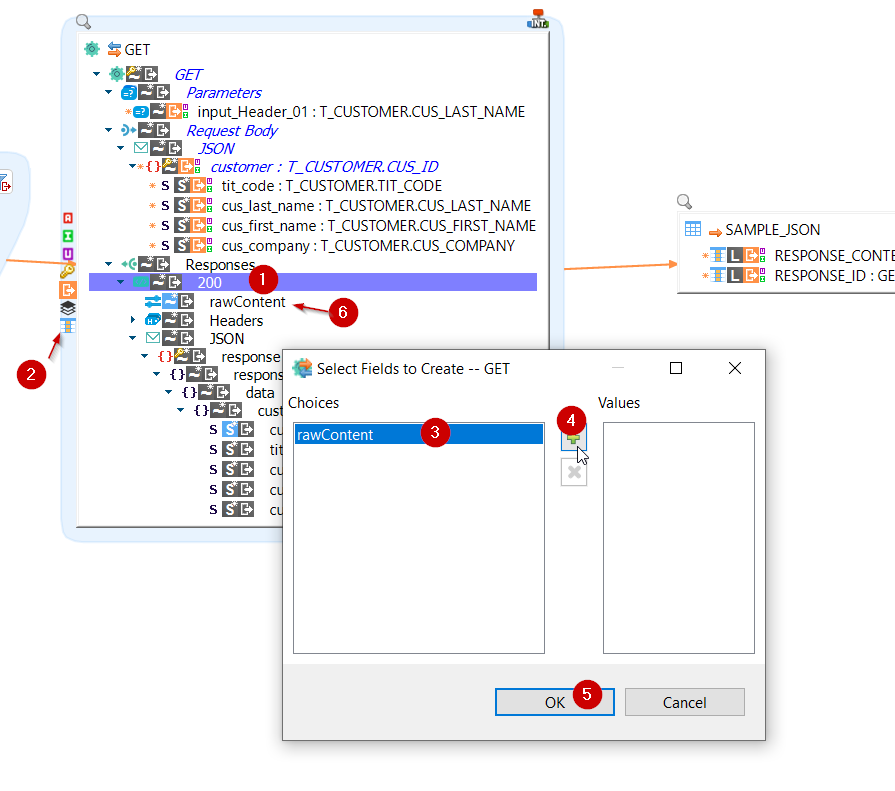Click the grayed X remove button in the dialog
The height and width of the screenshot is (791, 895).
click(x=574, y=472)
